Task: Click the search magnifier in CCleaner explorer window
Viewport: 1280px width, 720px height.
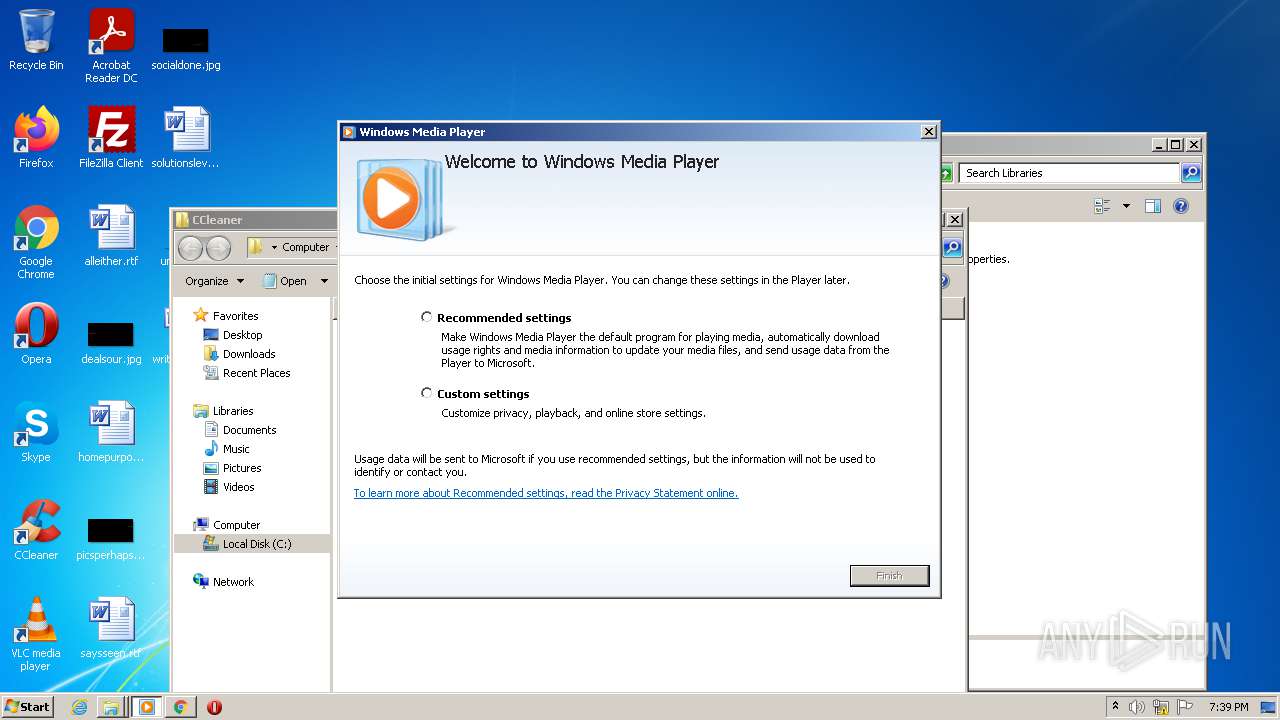Action: click(952, 247)
